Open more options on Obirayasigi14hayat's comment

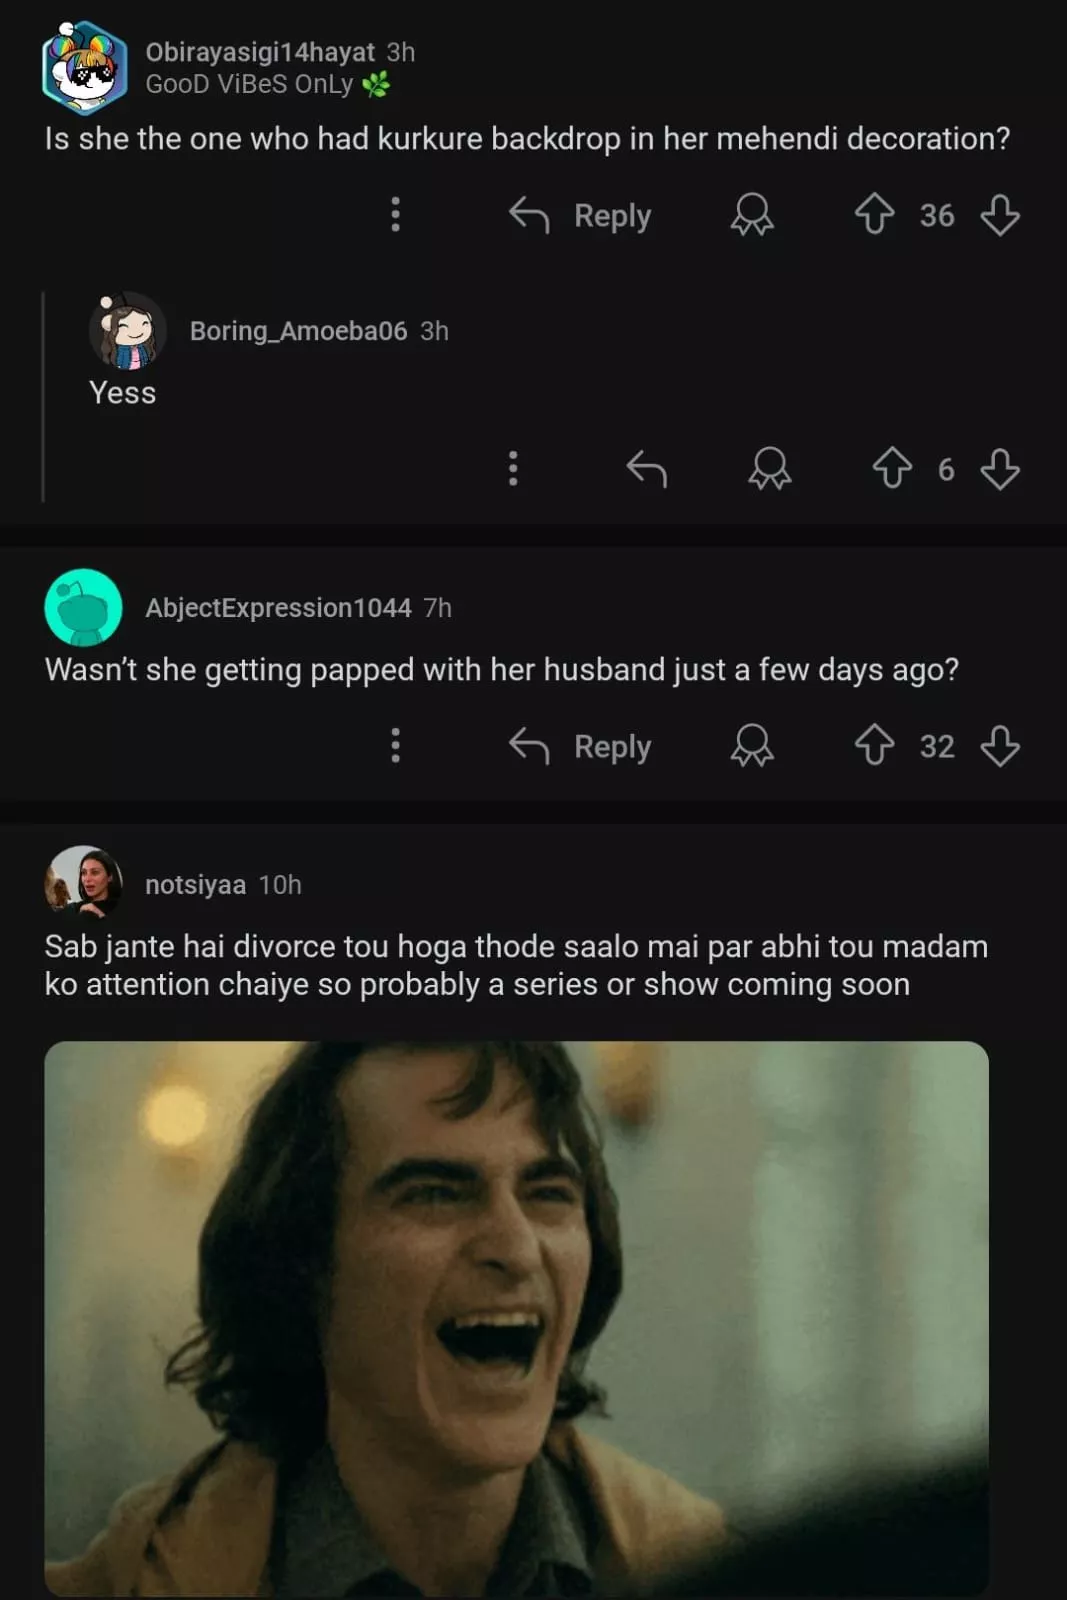click(396, 214)
